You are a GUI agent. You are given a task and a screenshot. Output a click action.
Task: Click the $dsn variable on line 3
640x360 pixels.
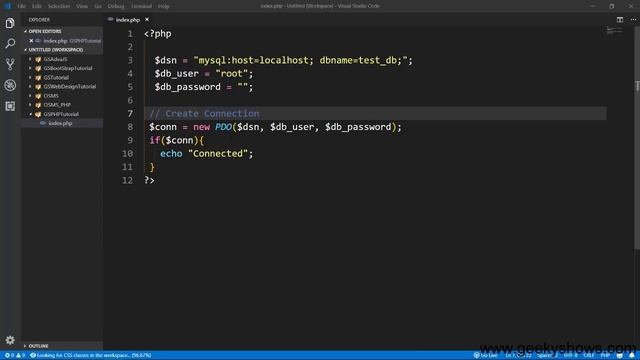165,60
